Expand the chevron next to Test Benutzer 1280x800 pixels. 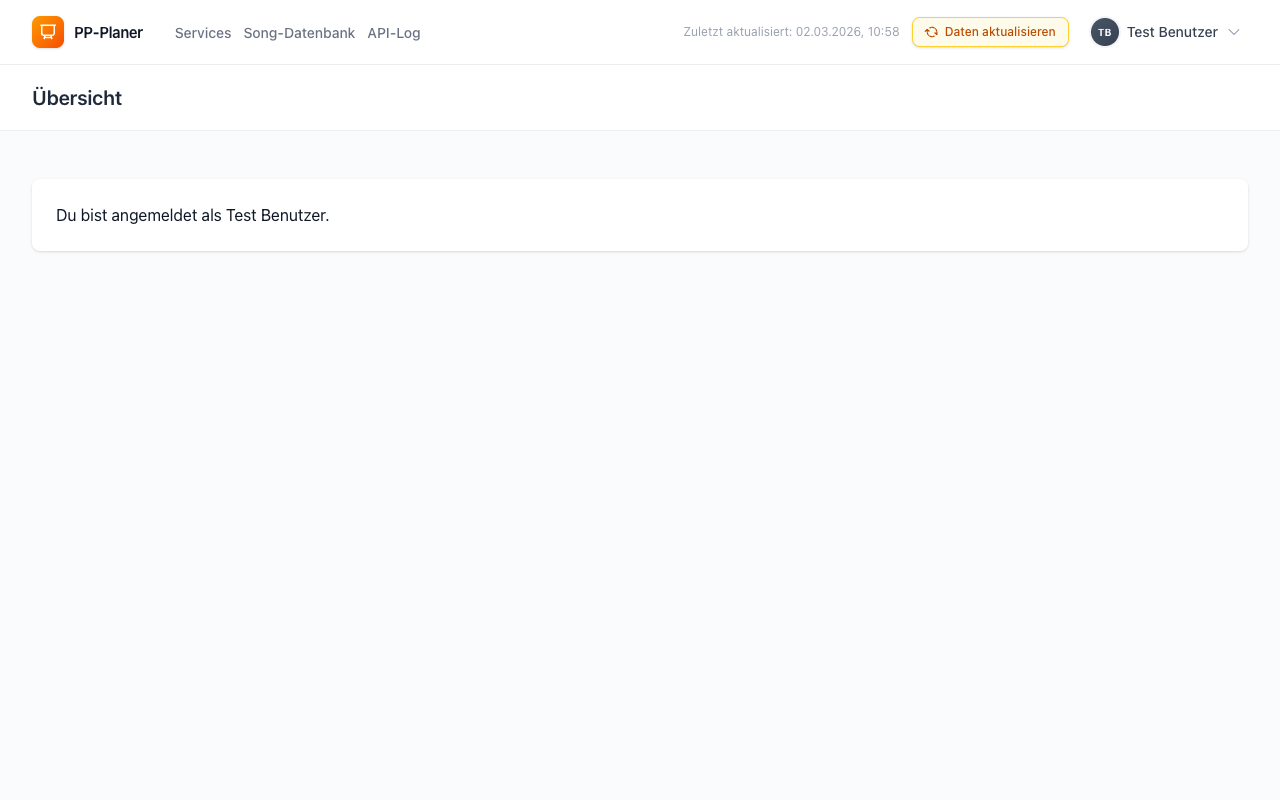coord(1234,32)
